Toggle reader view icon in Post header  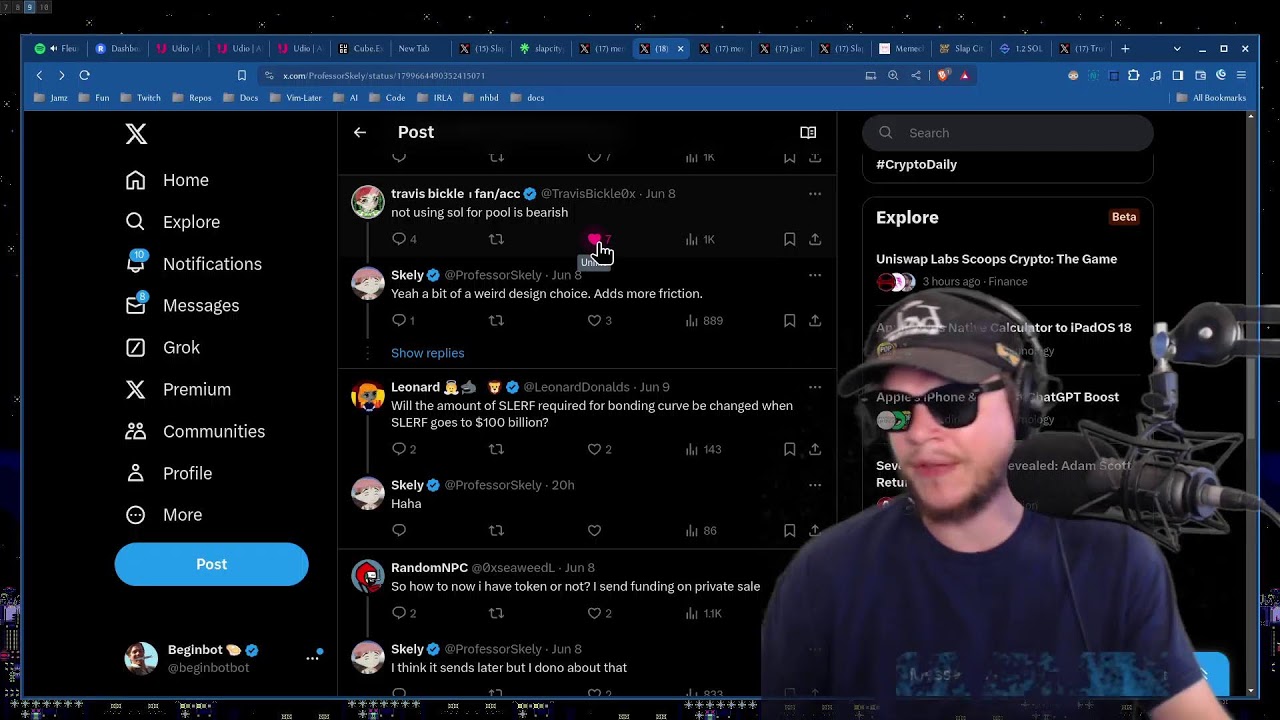[x=808, y=132]
